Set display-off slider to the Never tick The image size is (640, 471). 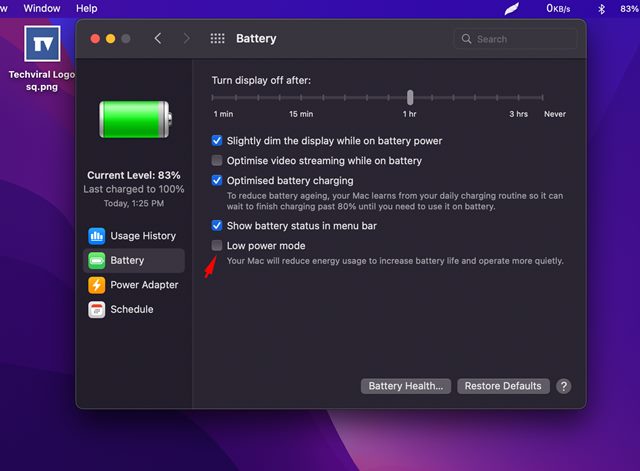(x=542, y=98)
